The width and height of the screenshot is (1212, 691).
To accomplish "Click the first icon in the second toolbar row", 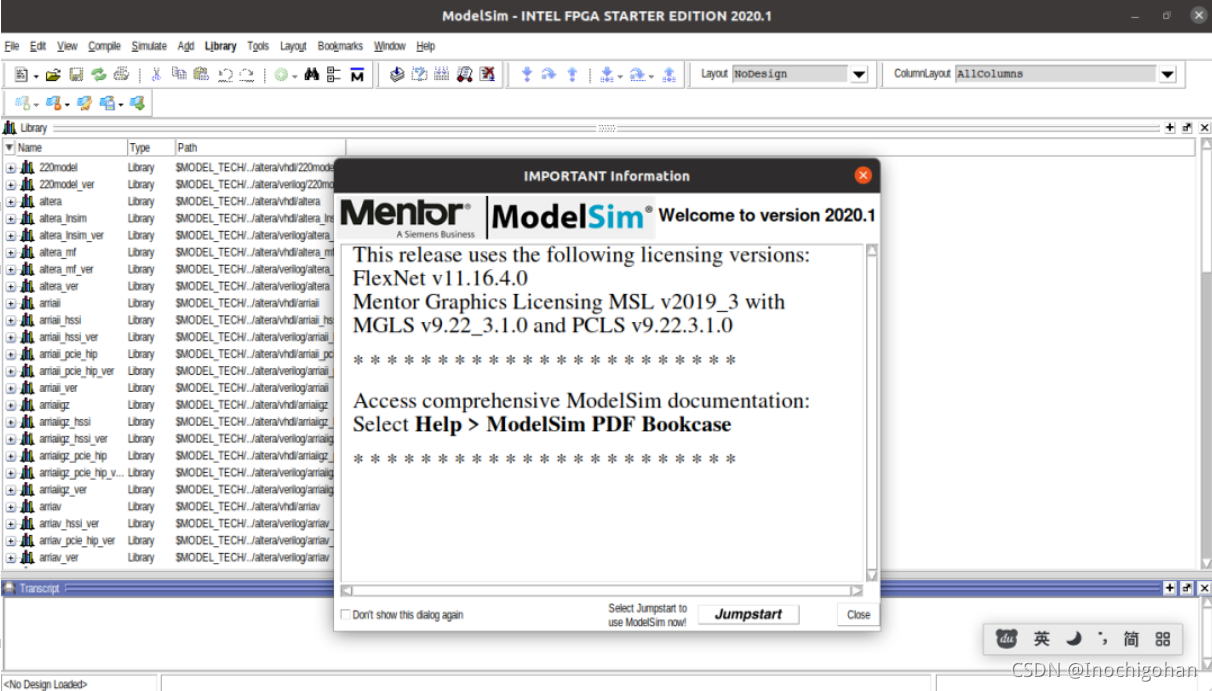I will point(22,103).
